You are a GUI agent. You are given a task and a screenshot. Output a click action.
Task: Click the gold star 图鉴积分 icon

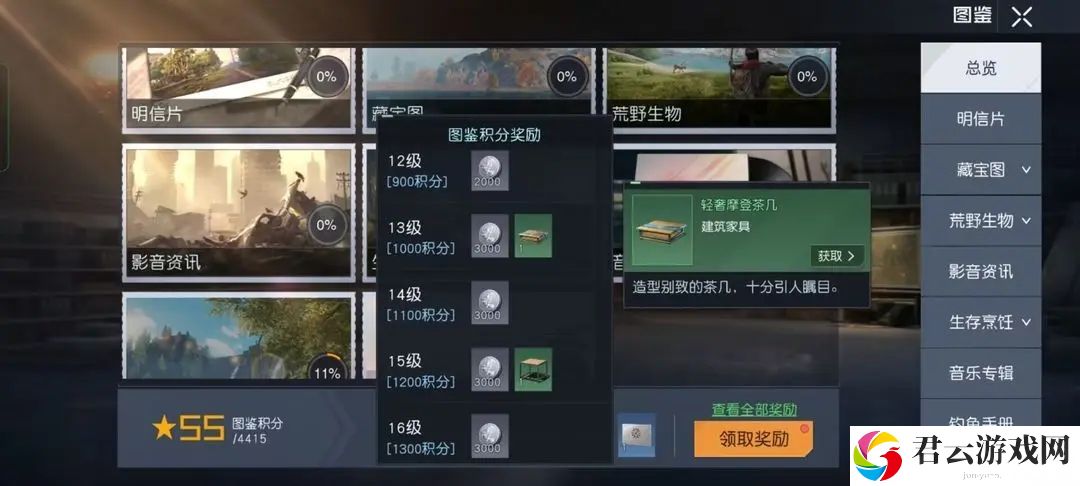[x=165, y=428]
